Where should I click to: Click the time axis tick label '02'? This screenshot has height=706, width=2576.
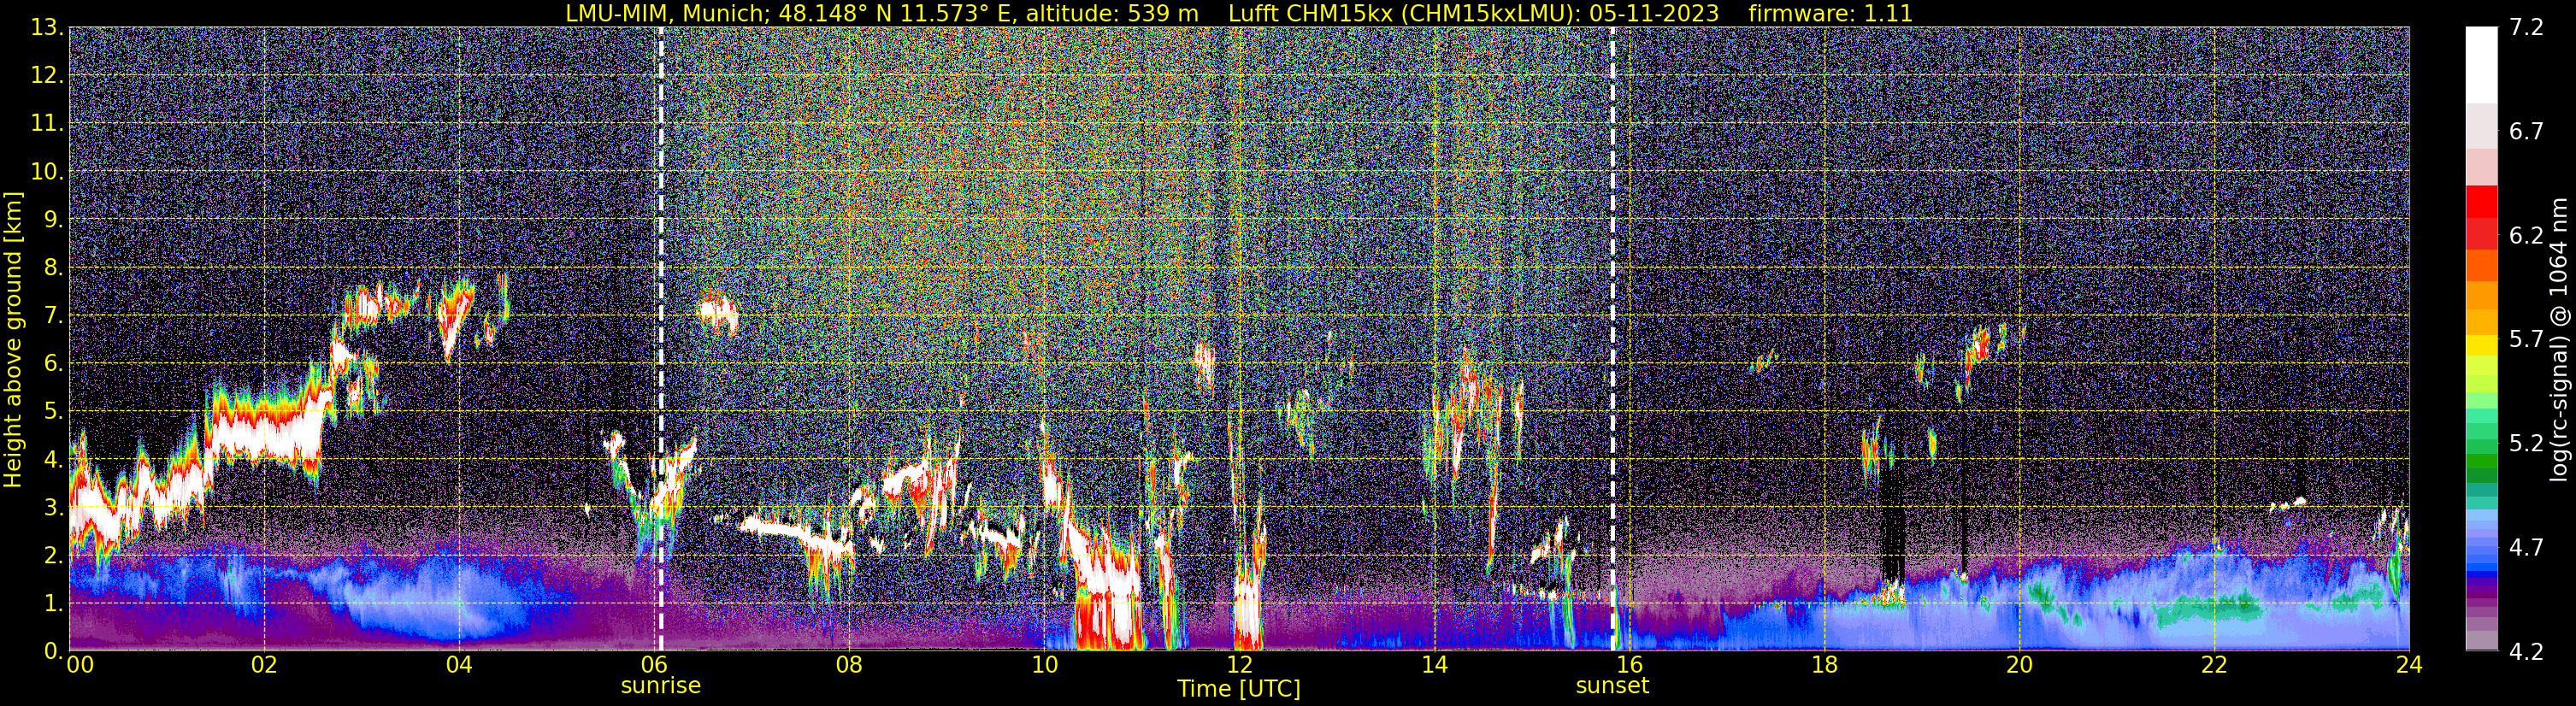pyautogui.click(x=264, y=665)
